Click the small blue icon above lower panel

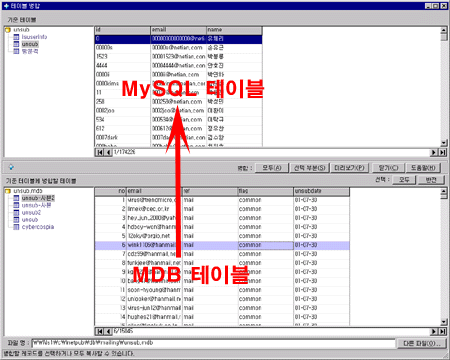click(11, 167)
